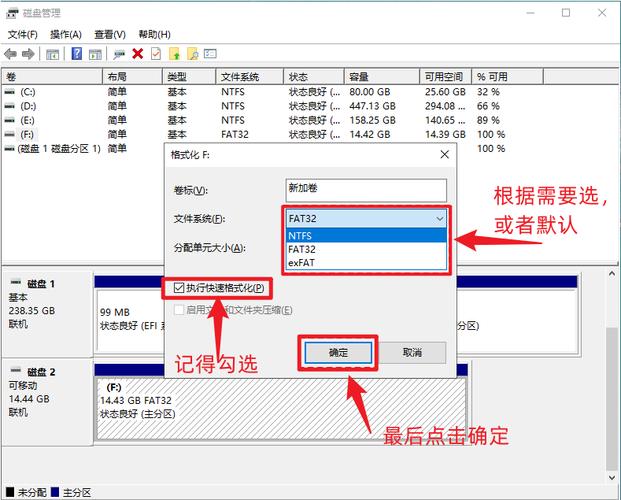Check 执行快速格式化 quick format checkbox
Image resolution: width=621 pixels, height=500 pixels.
pyautogui.click(x=179, y=288)
